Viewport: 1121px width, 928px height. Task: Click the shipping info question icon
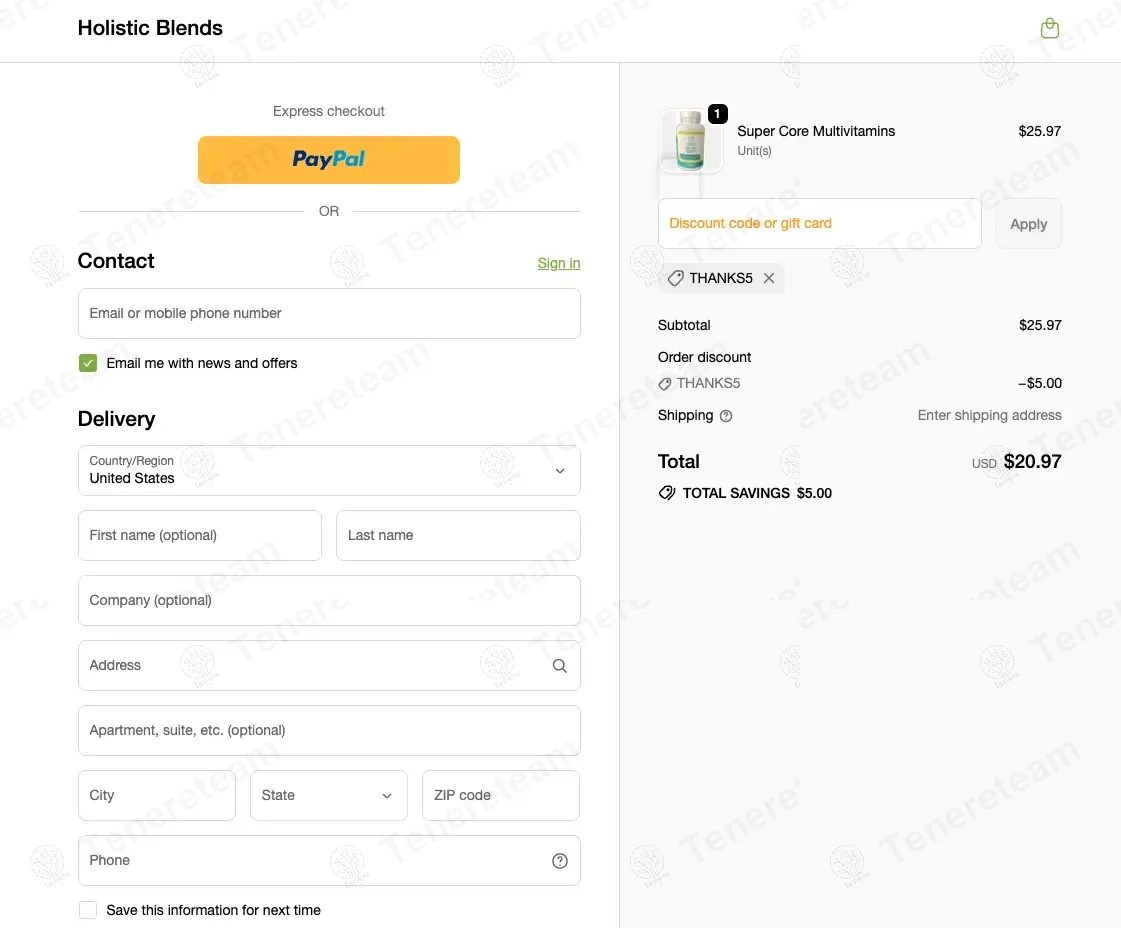[726, 416]
